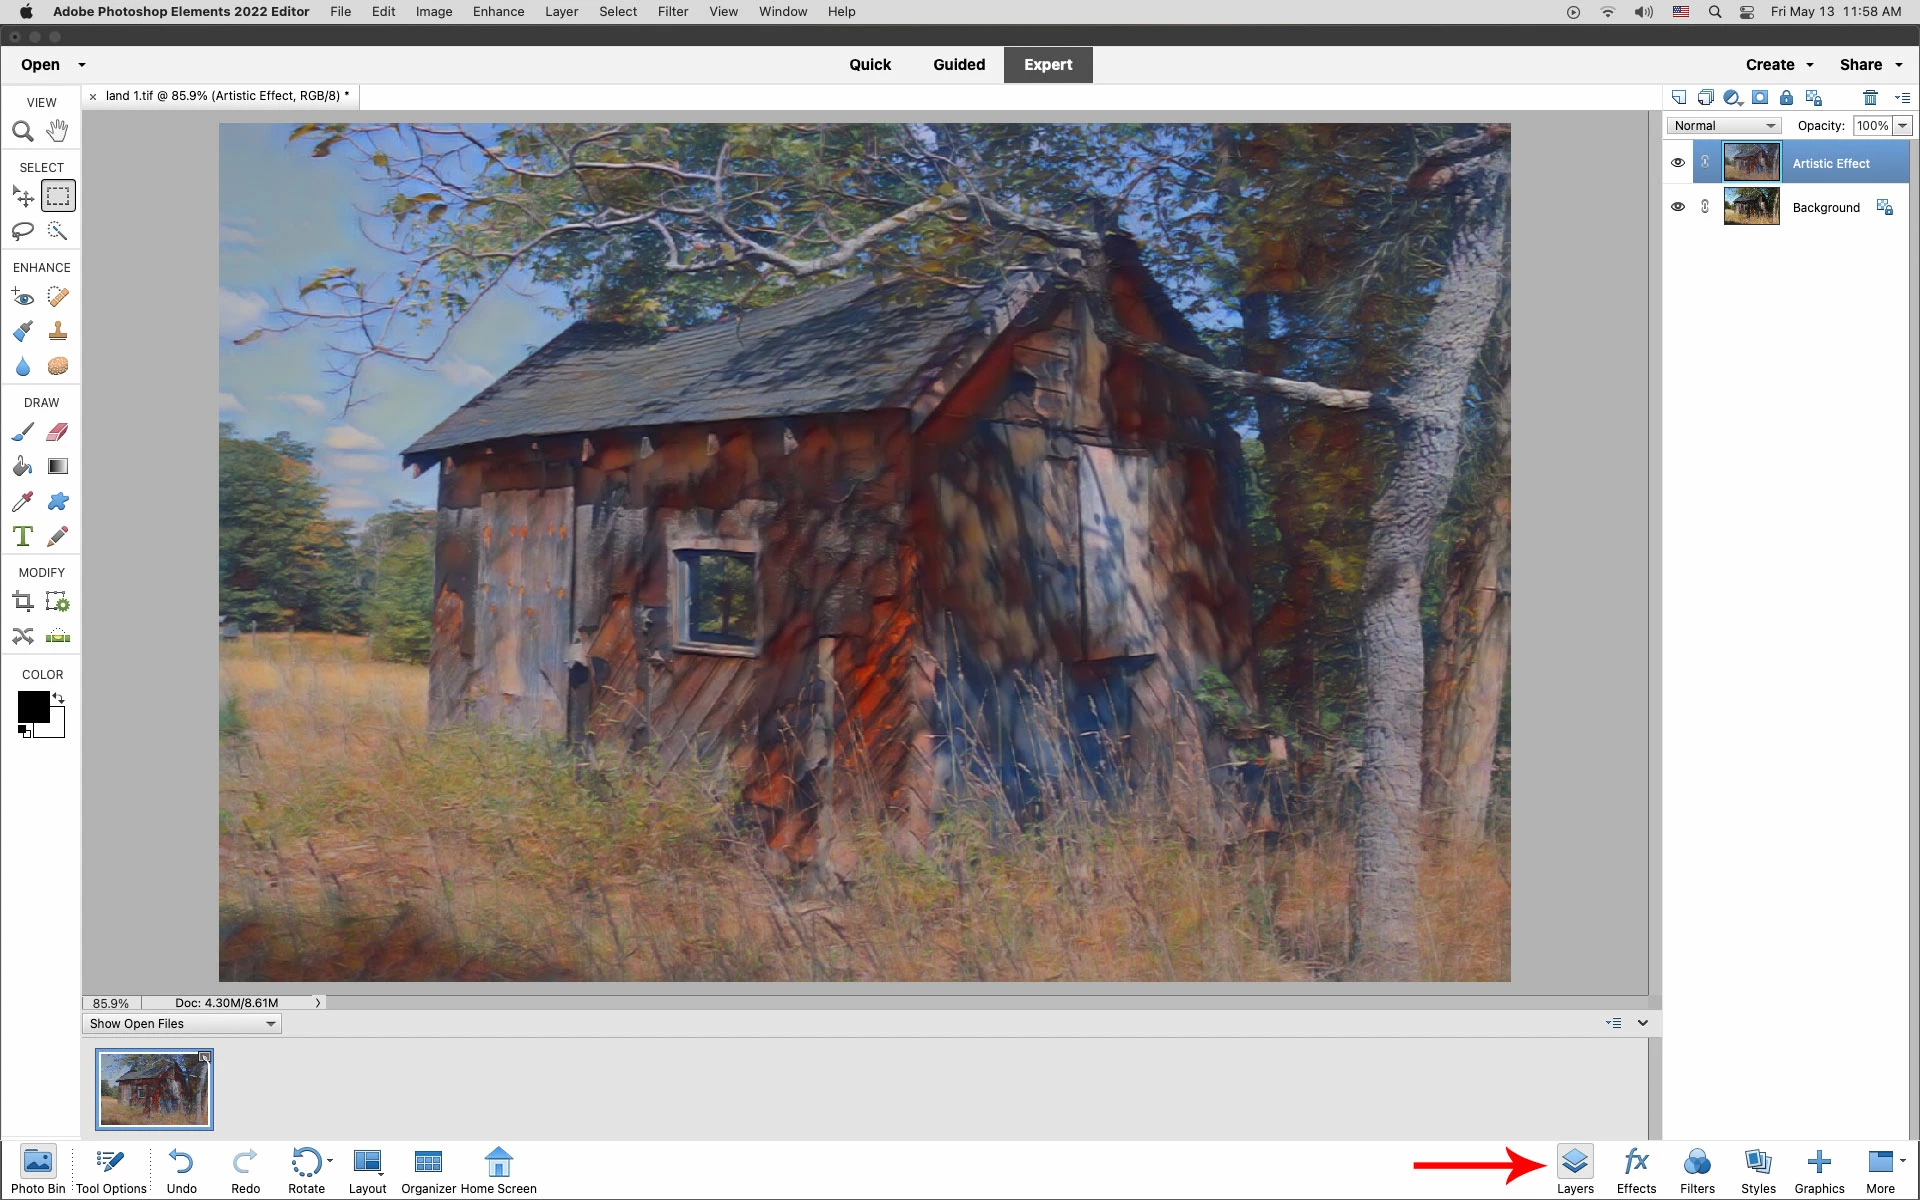Pick the Horizontal Type tool
This screenshot has width=1920, height=1200.
pyautogui.click(x=22, y=536)
